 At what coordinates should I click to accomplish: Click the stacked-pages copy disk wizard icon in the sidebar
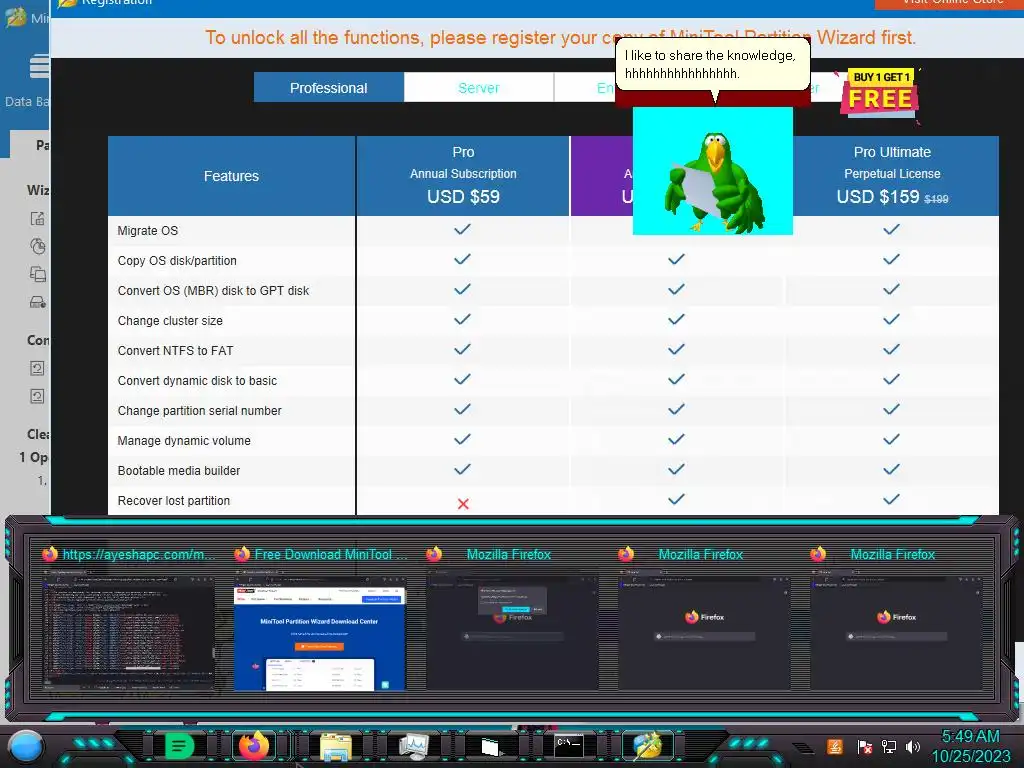(38, 274)
